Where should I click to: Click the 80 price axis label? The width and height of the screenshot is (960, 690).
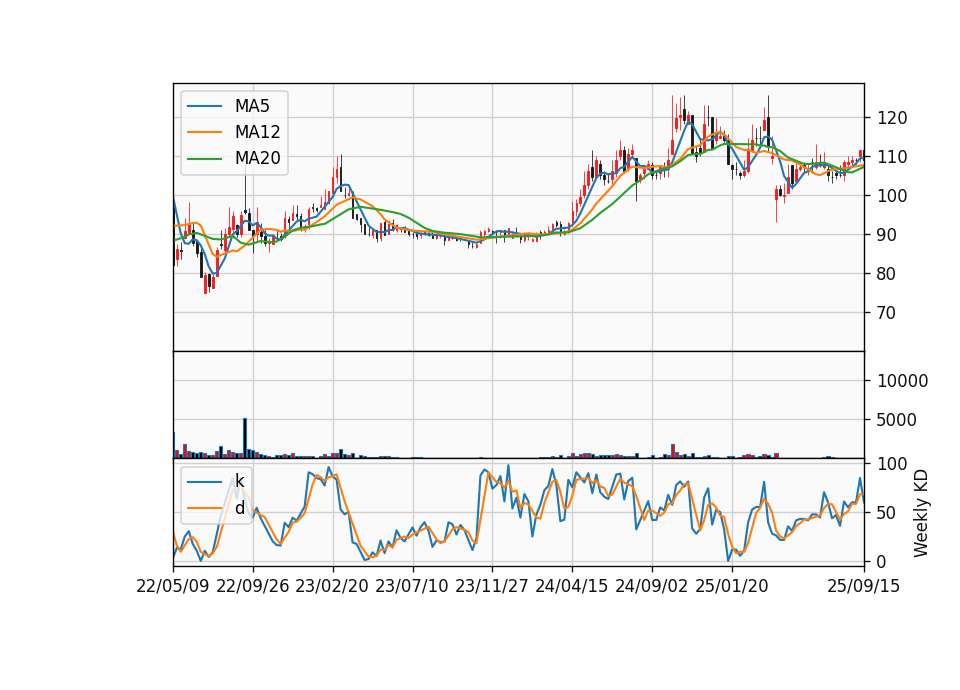click(x=887, y=274)
